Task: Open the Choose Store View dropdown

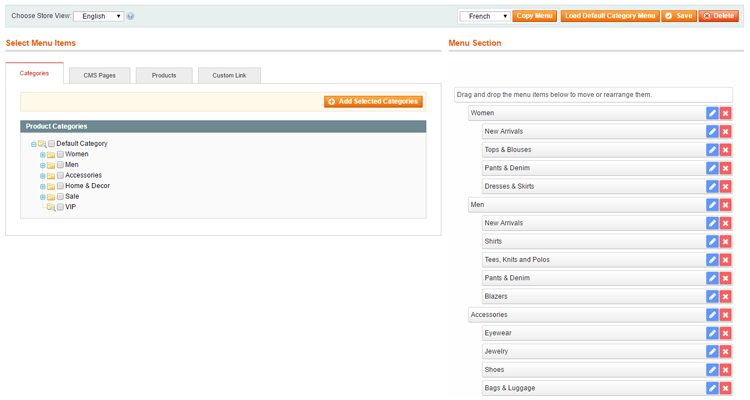Action: 99,16
